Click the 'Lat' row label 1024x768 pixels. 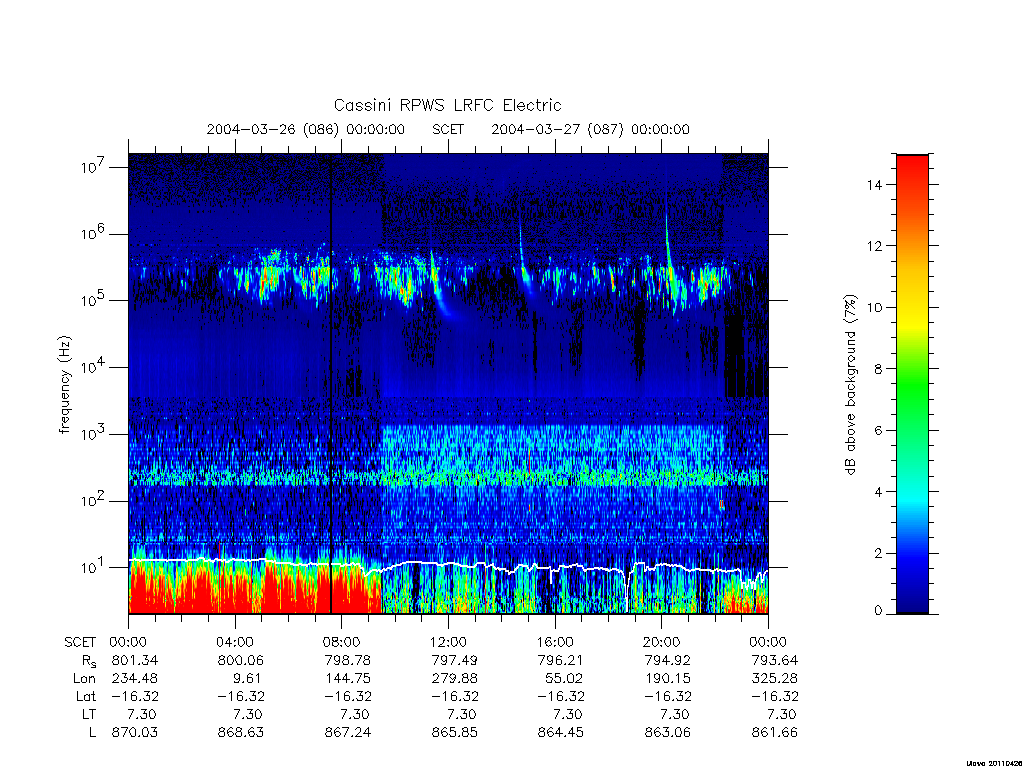coord(86,697)
